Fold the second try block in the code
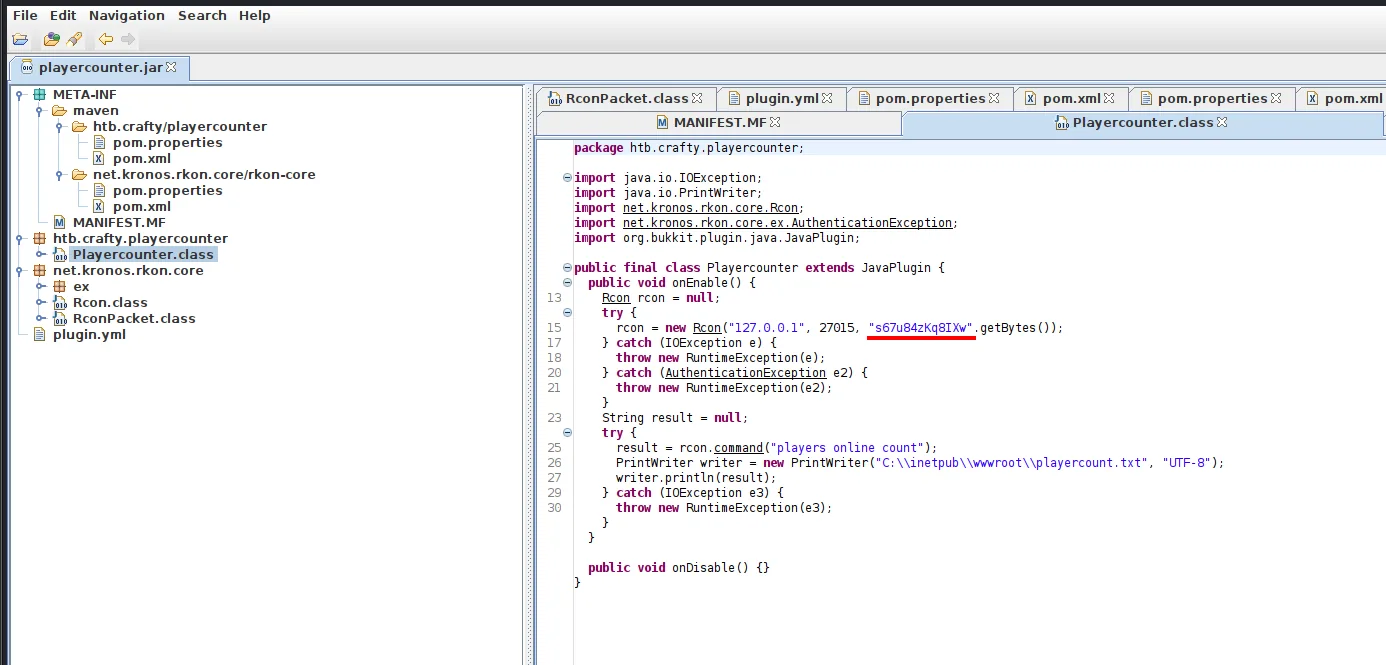The image size is (1386, 665). click(x=568, y=433)
